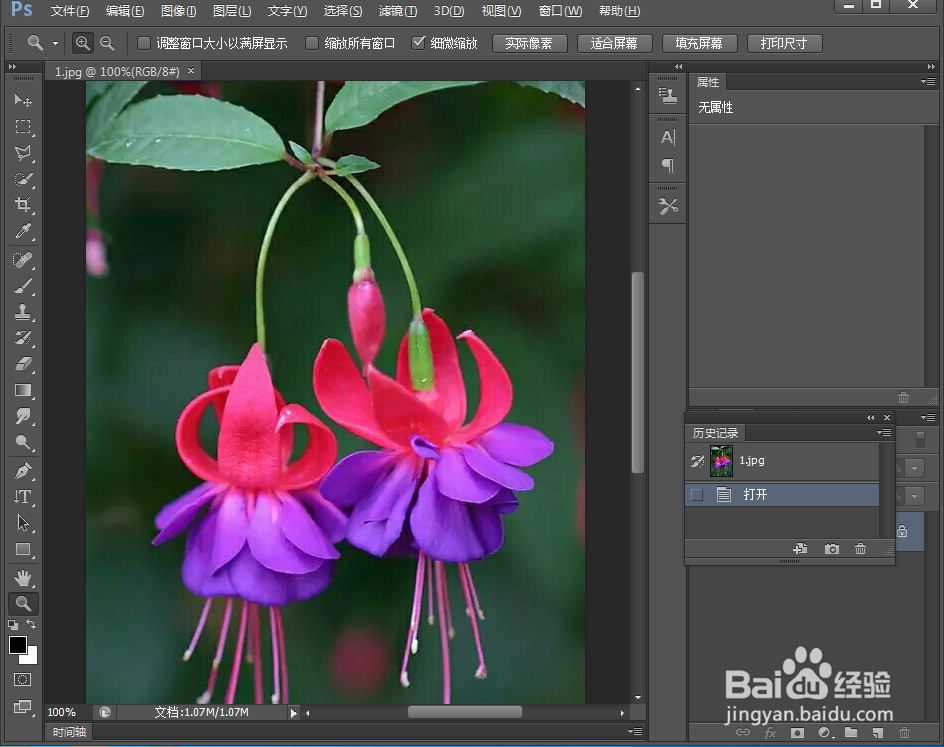This screenshot has height=747, width=944.
Task: Create new snapshot in History panel
Action: click(x=831, y=549)
